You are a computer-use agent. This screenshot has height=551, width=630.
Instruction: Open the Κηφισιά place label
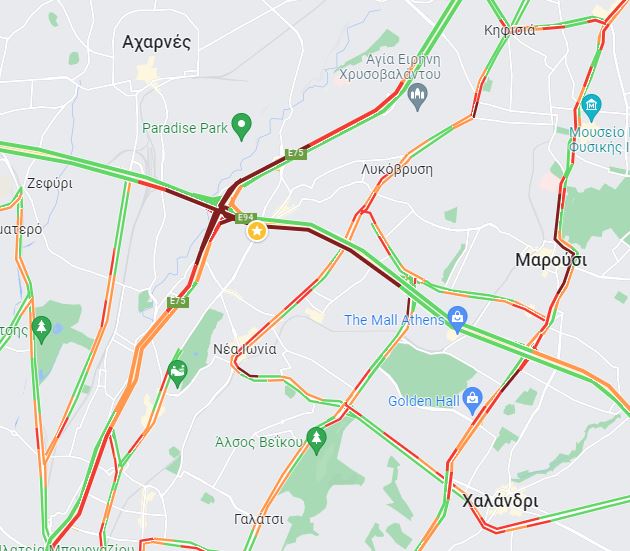coord(509,30)
